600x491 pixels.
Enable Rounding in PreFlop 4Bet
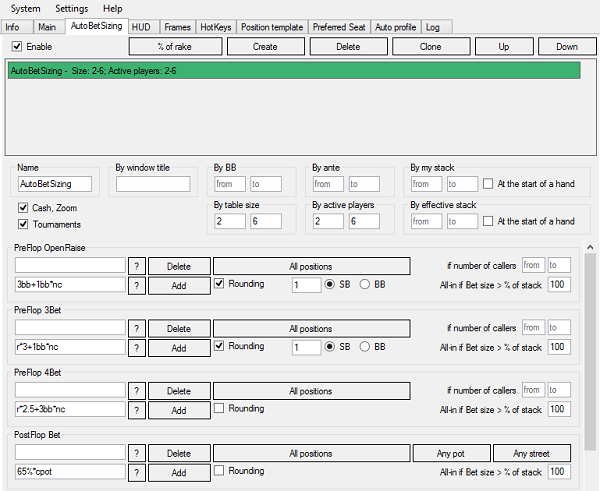click(x=219, y=408)
